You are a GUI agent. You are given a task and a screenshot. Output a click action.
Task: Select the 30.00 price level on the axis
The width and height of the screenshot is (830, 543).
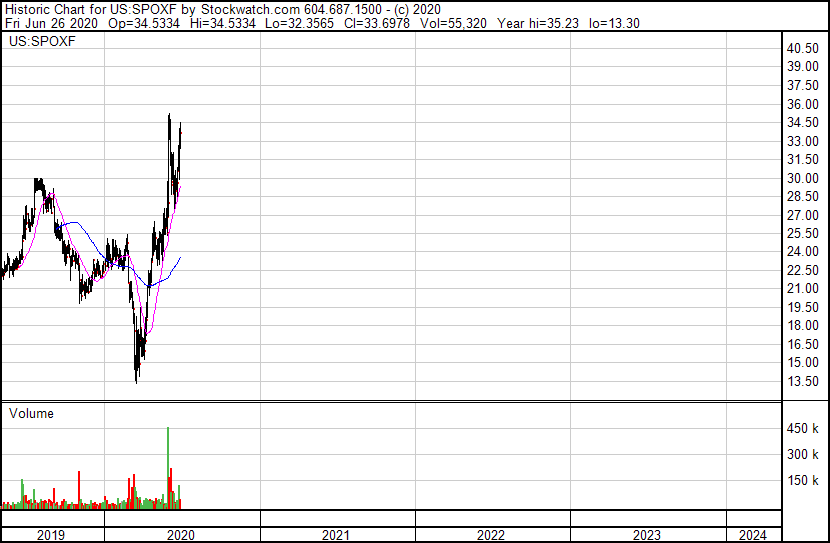coord(803,178)
